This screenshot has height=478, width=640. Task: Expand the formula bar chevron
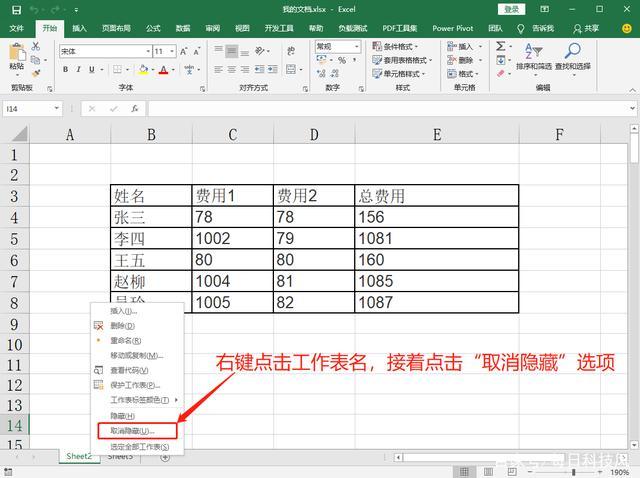tap(632, 109)
